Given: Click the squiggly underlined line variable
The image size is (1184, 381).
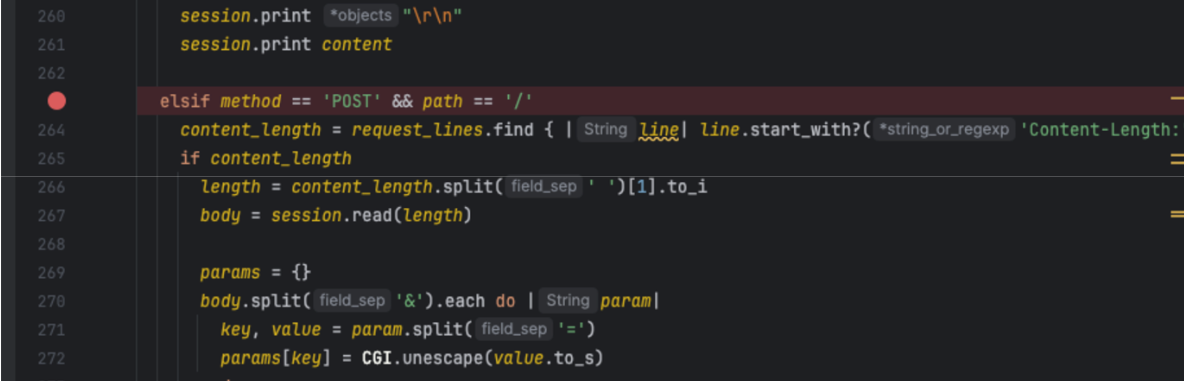Looking at the screenshot, I should [658, 131].
